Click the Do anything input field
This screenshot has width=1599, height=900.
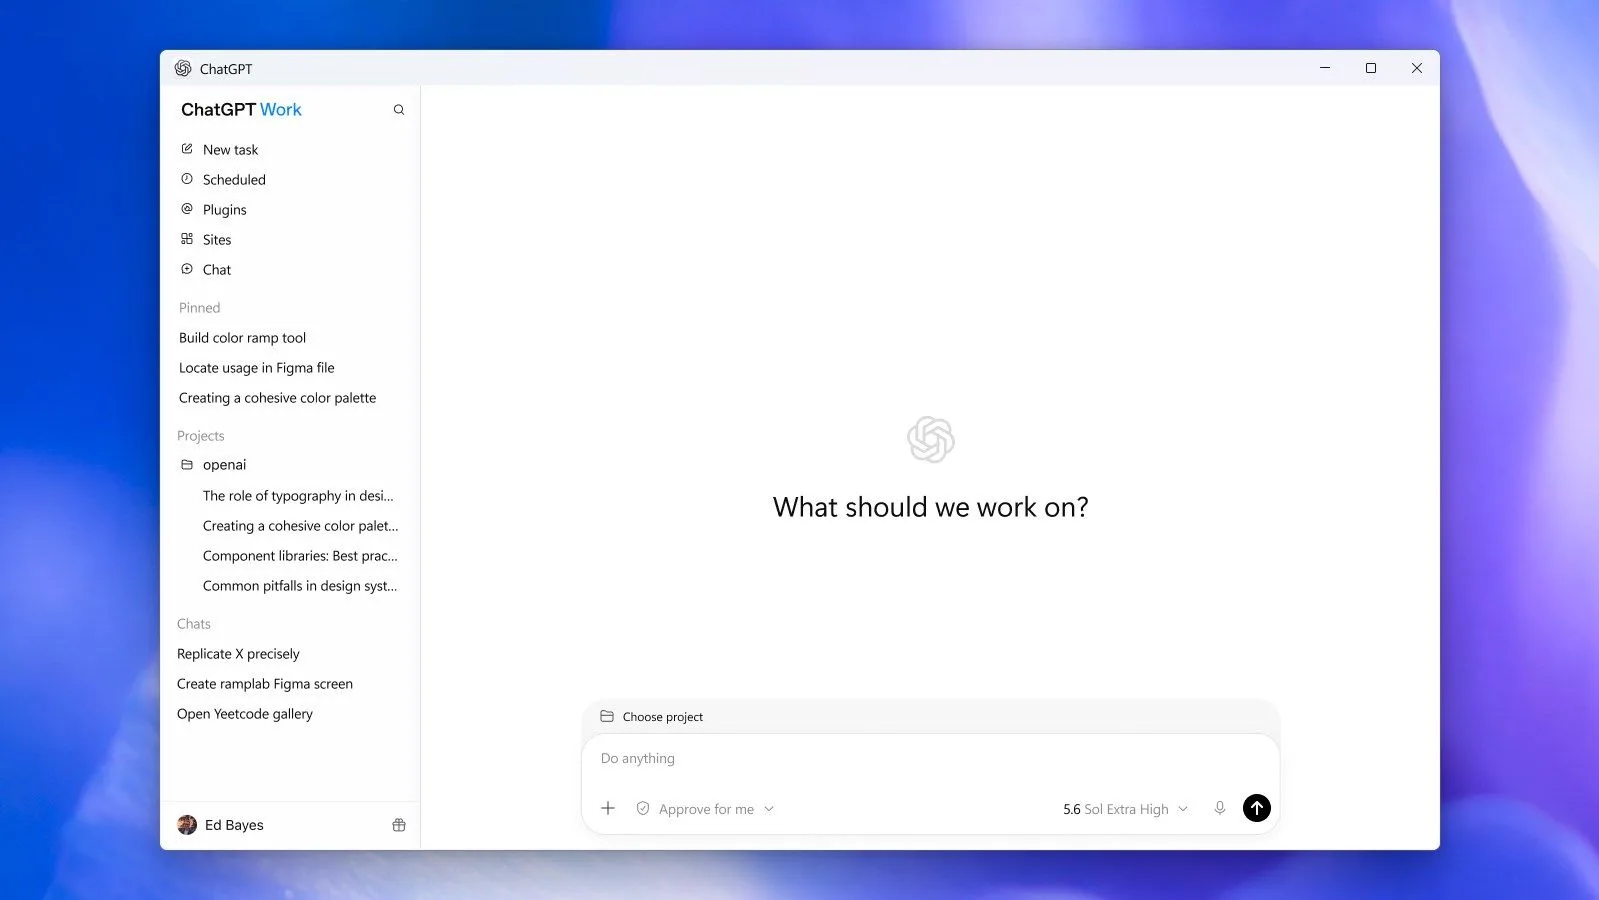[x=930, y=759]
